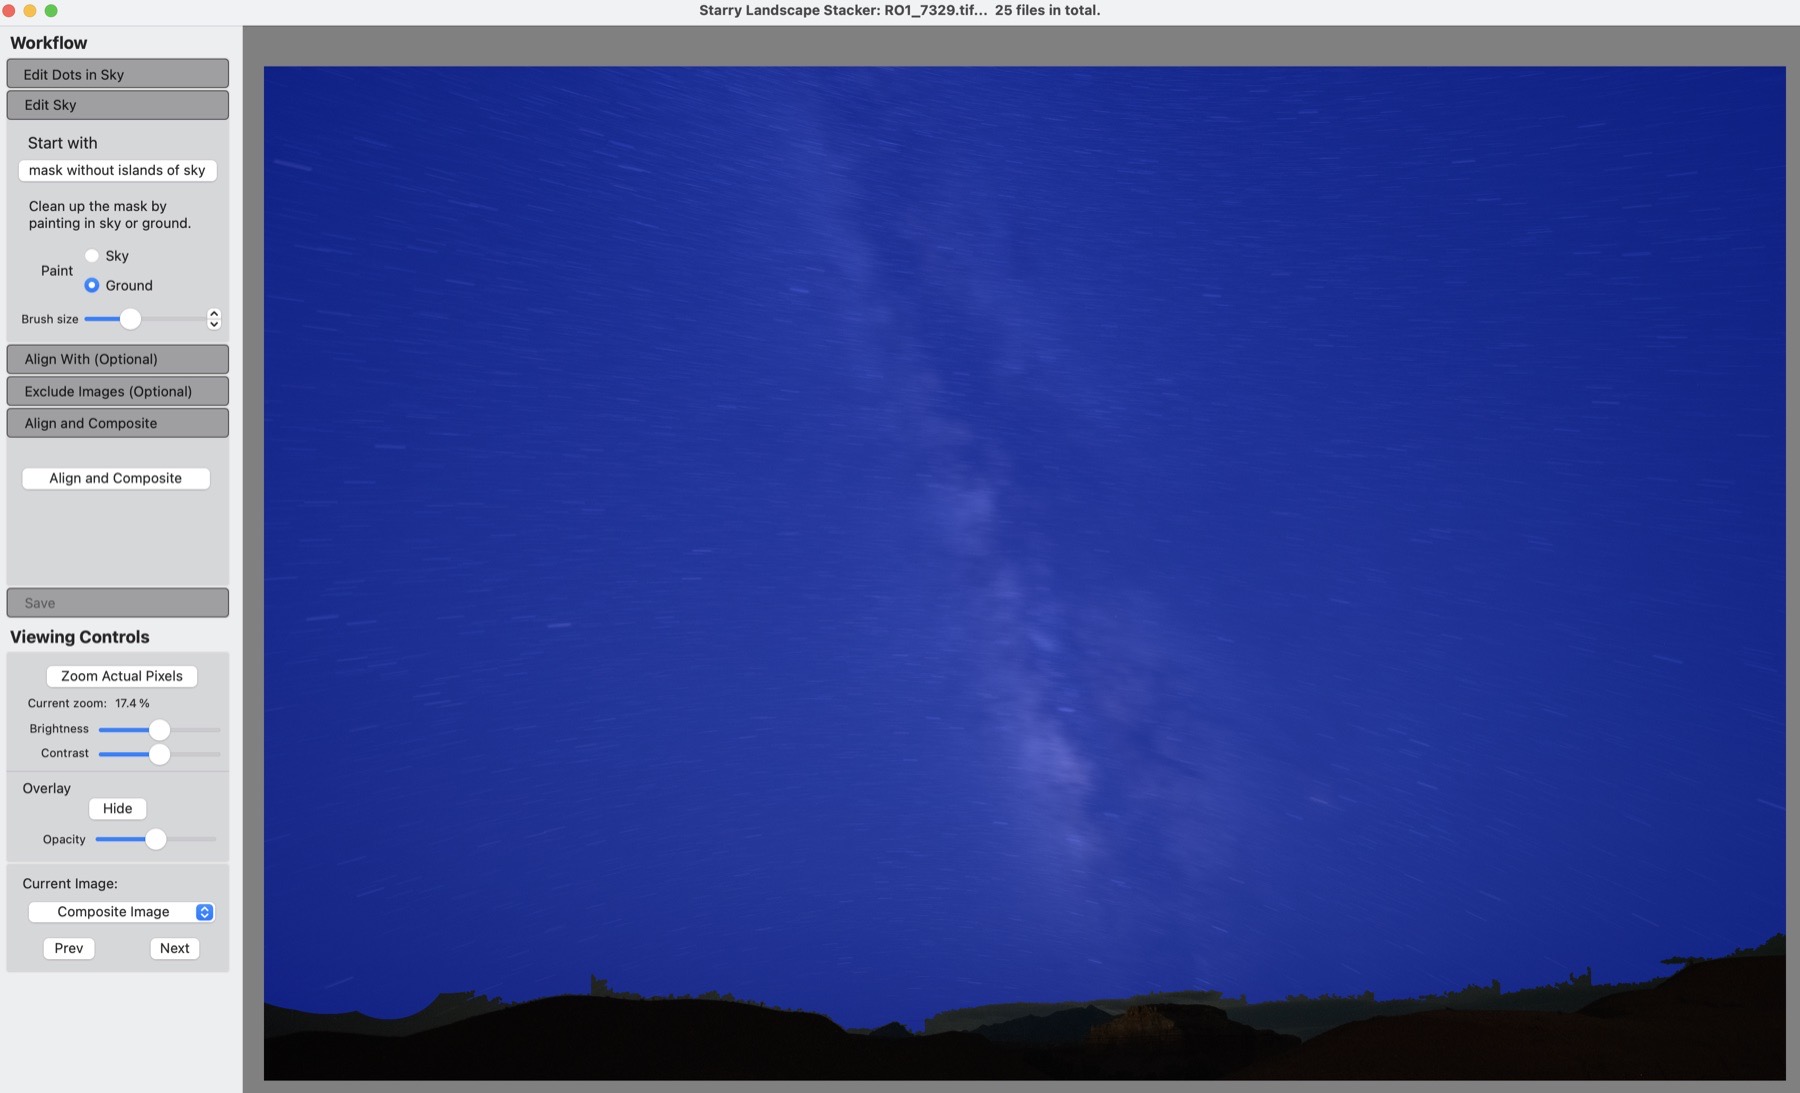Viewport: 1800px width, 1093px height.
Task: Click the white Align and Composite button
Action: pos(116,478)
